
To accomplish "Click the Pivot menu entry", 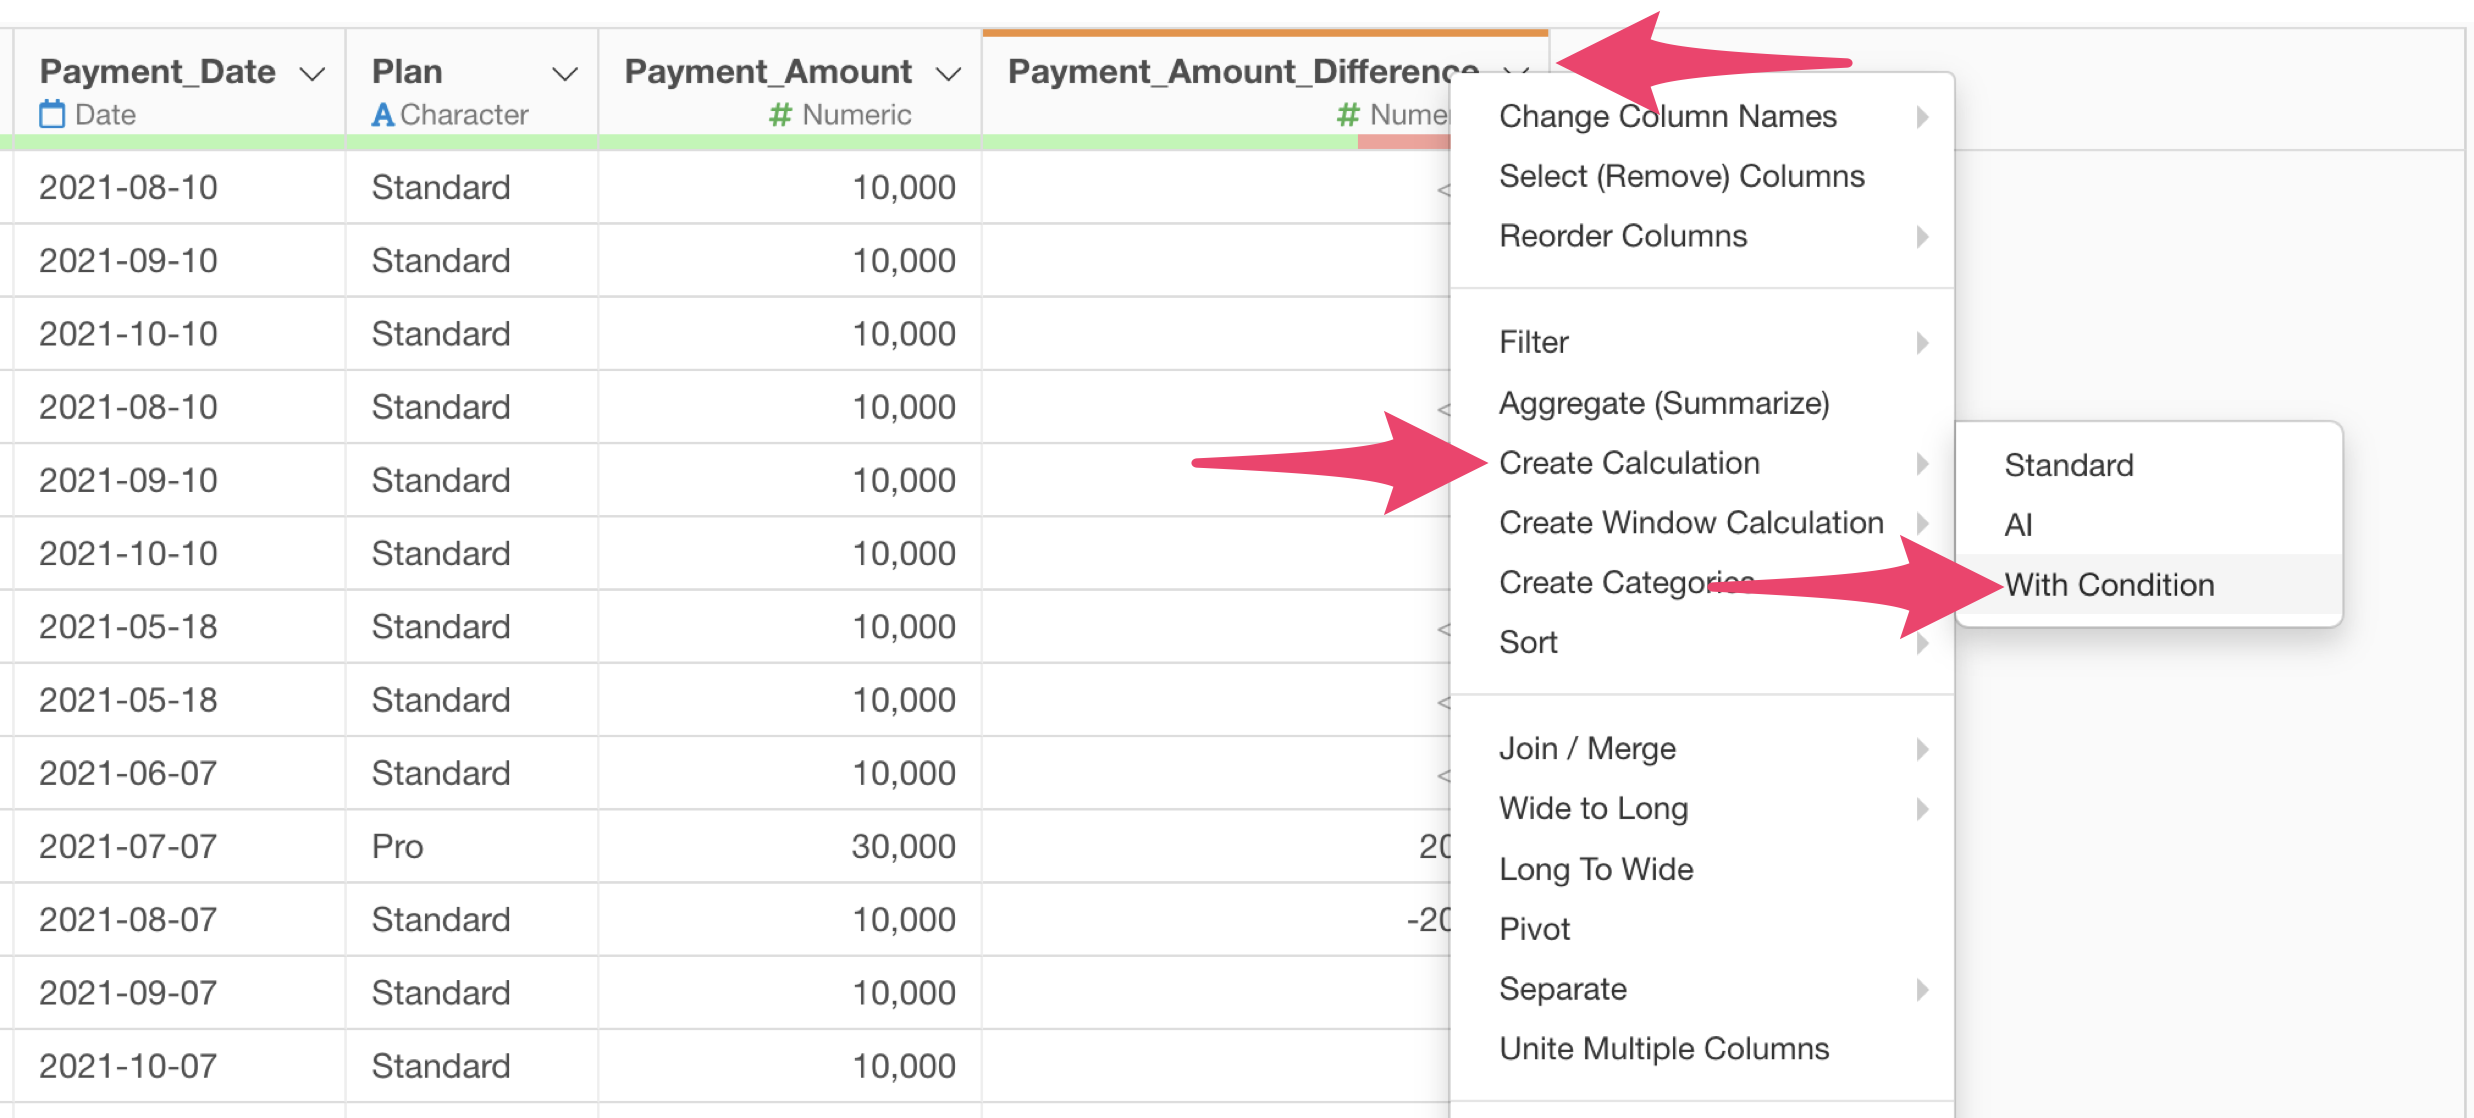I will click(1534, 929).
